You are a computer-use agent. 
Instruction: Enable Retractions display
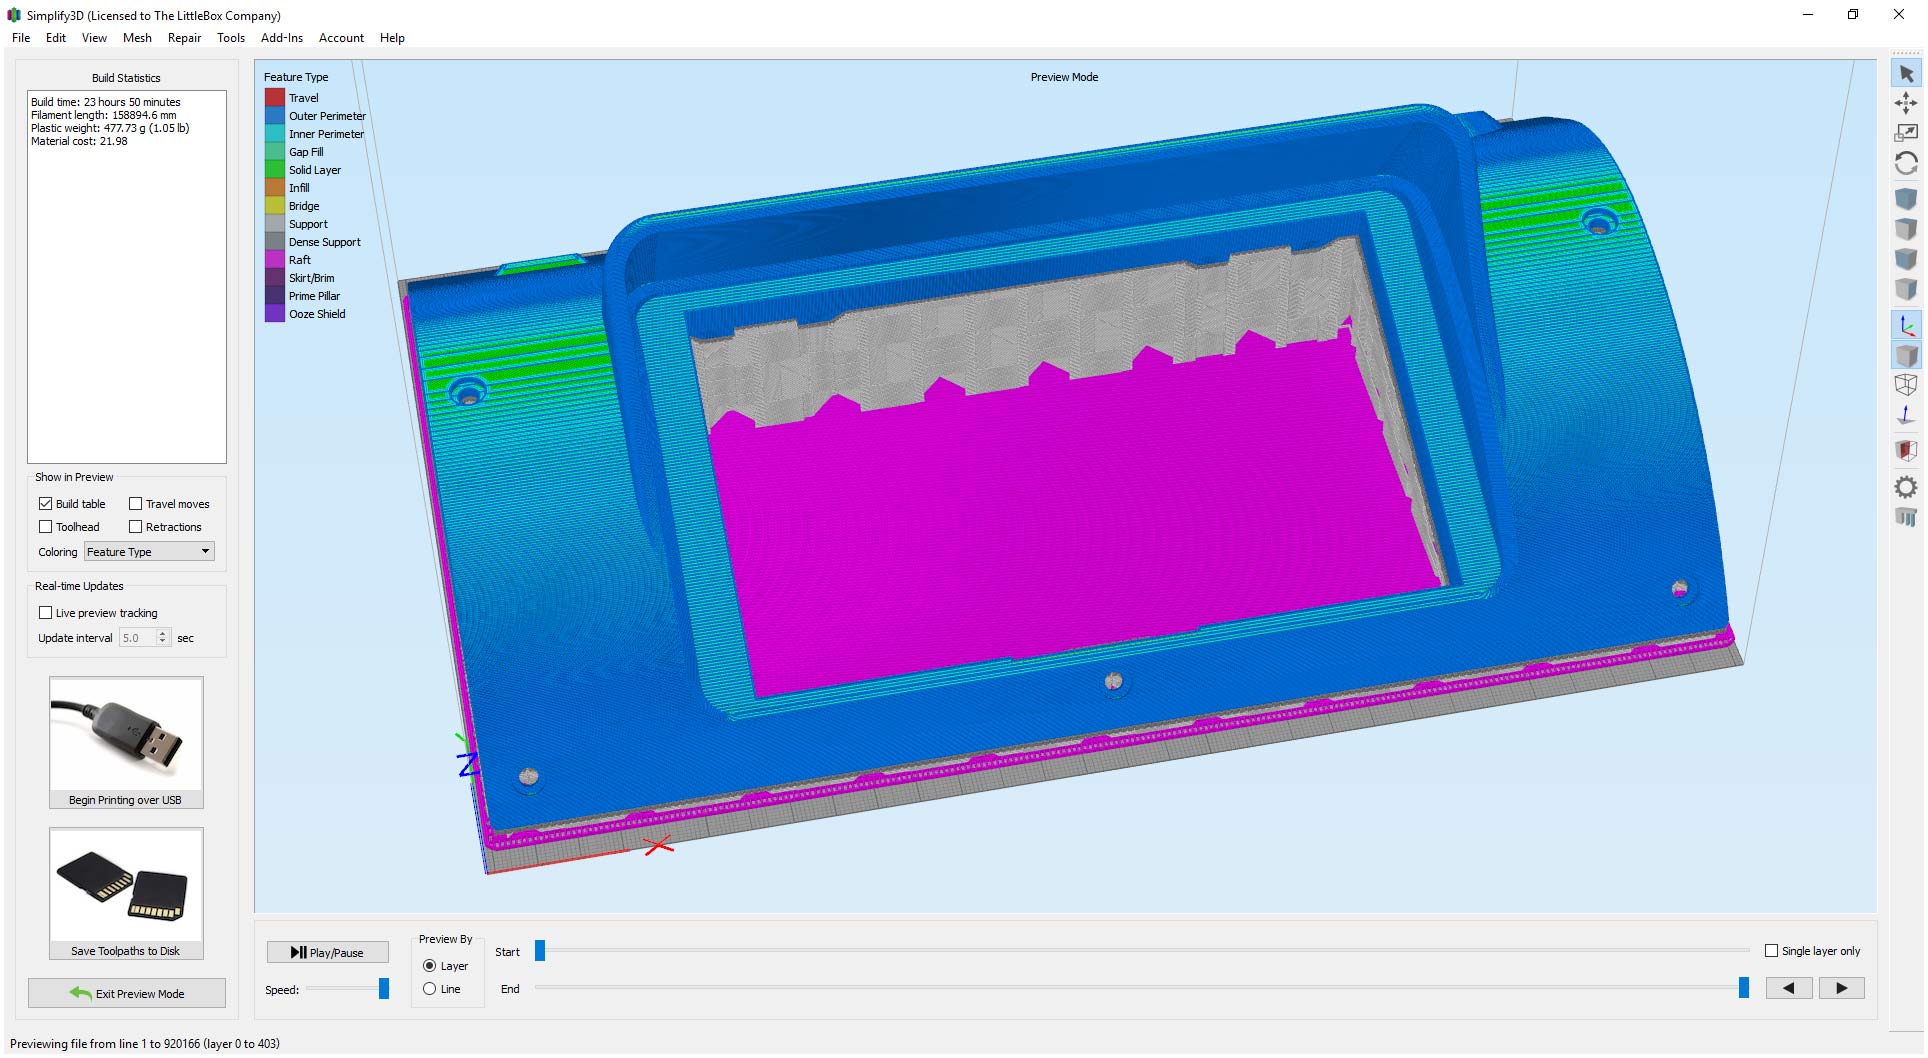(135, 527)
